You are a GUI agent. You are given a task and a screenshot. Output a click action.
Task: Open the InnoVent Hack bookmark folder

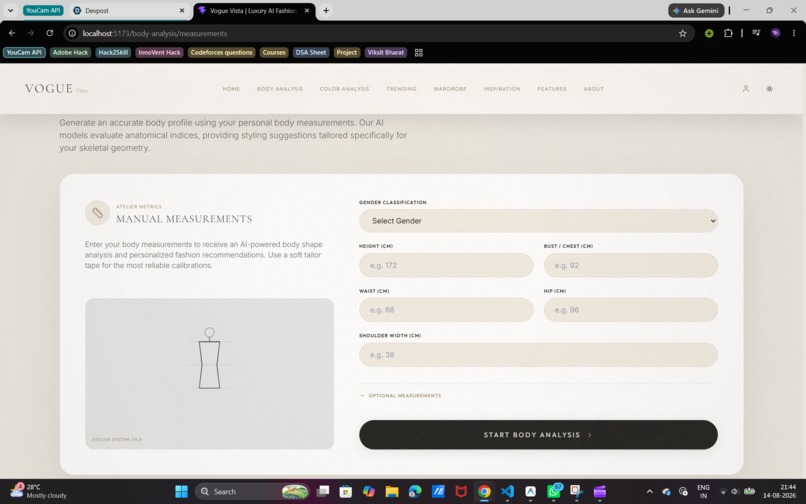[159, 52]
